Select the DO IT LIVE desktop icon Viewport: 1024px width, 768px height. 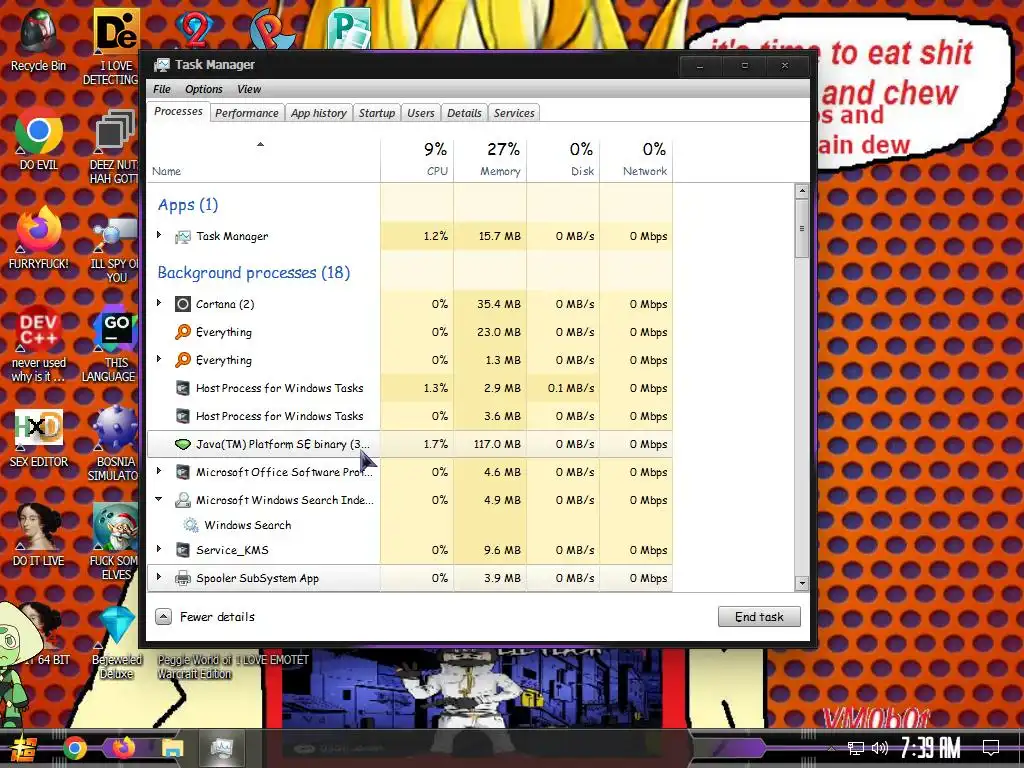[x=39, y=535]
